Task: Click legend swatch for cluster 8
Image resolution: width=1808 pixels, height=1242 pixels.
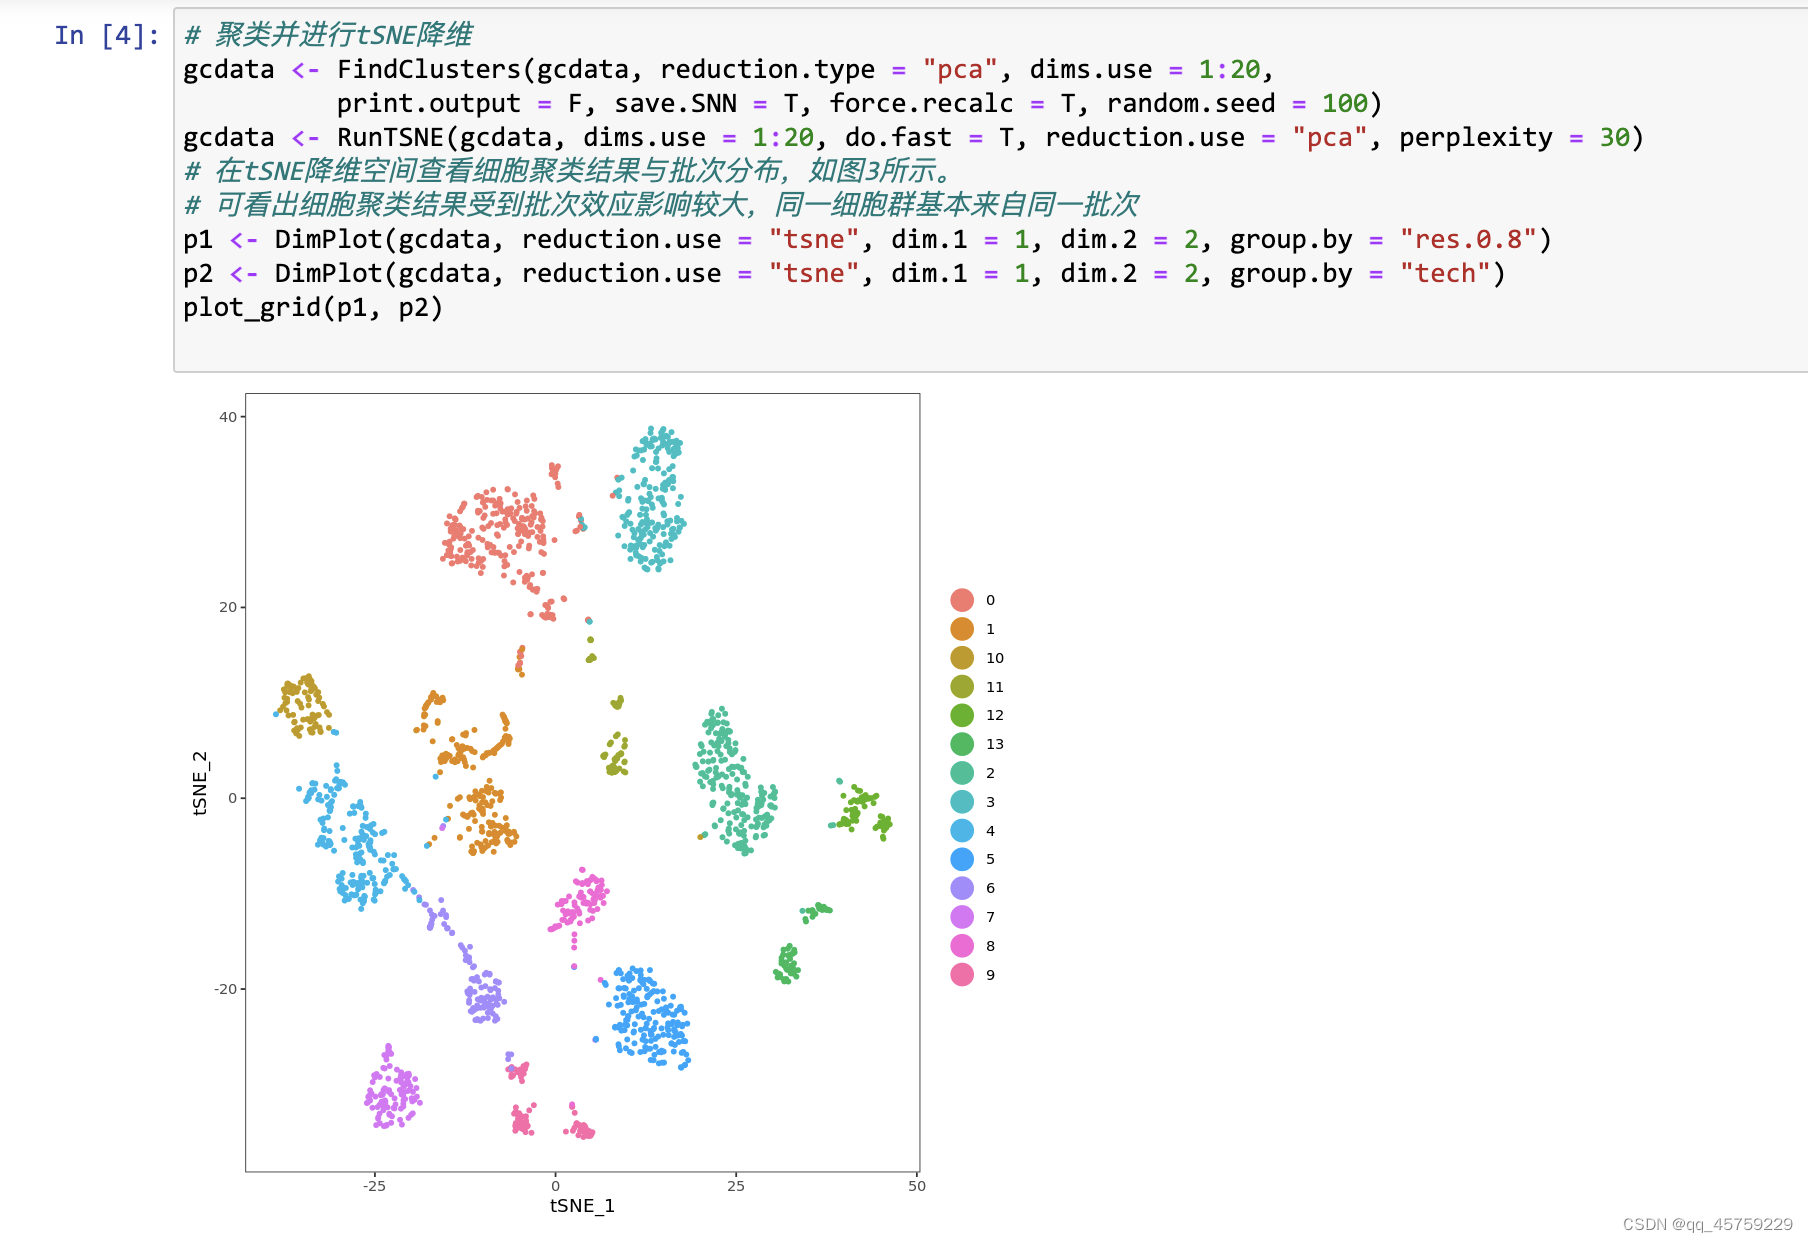Action: click(962, 946)
